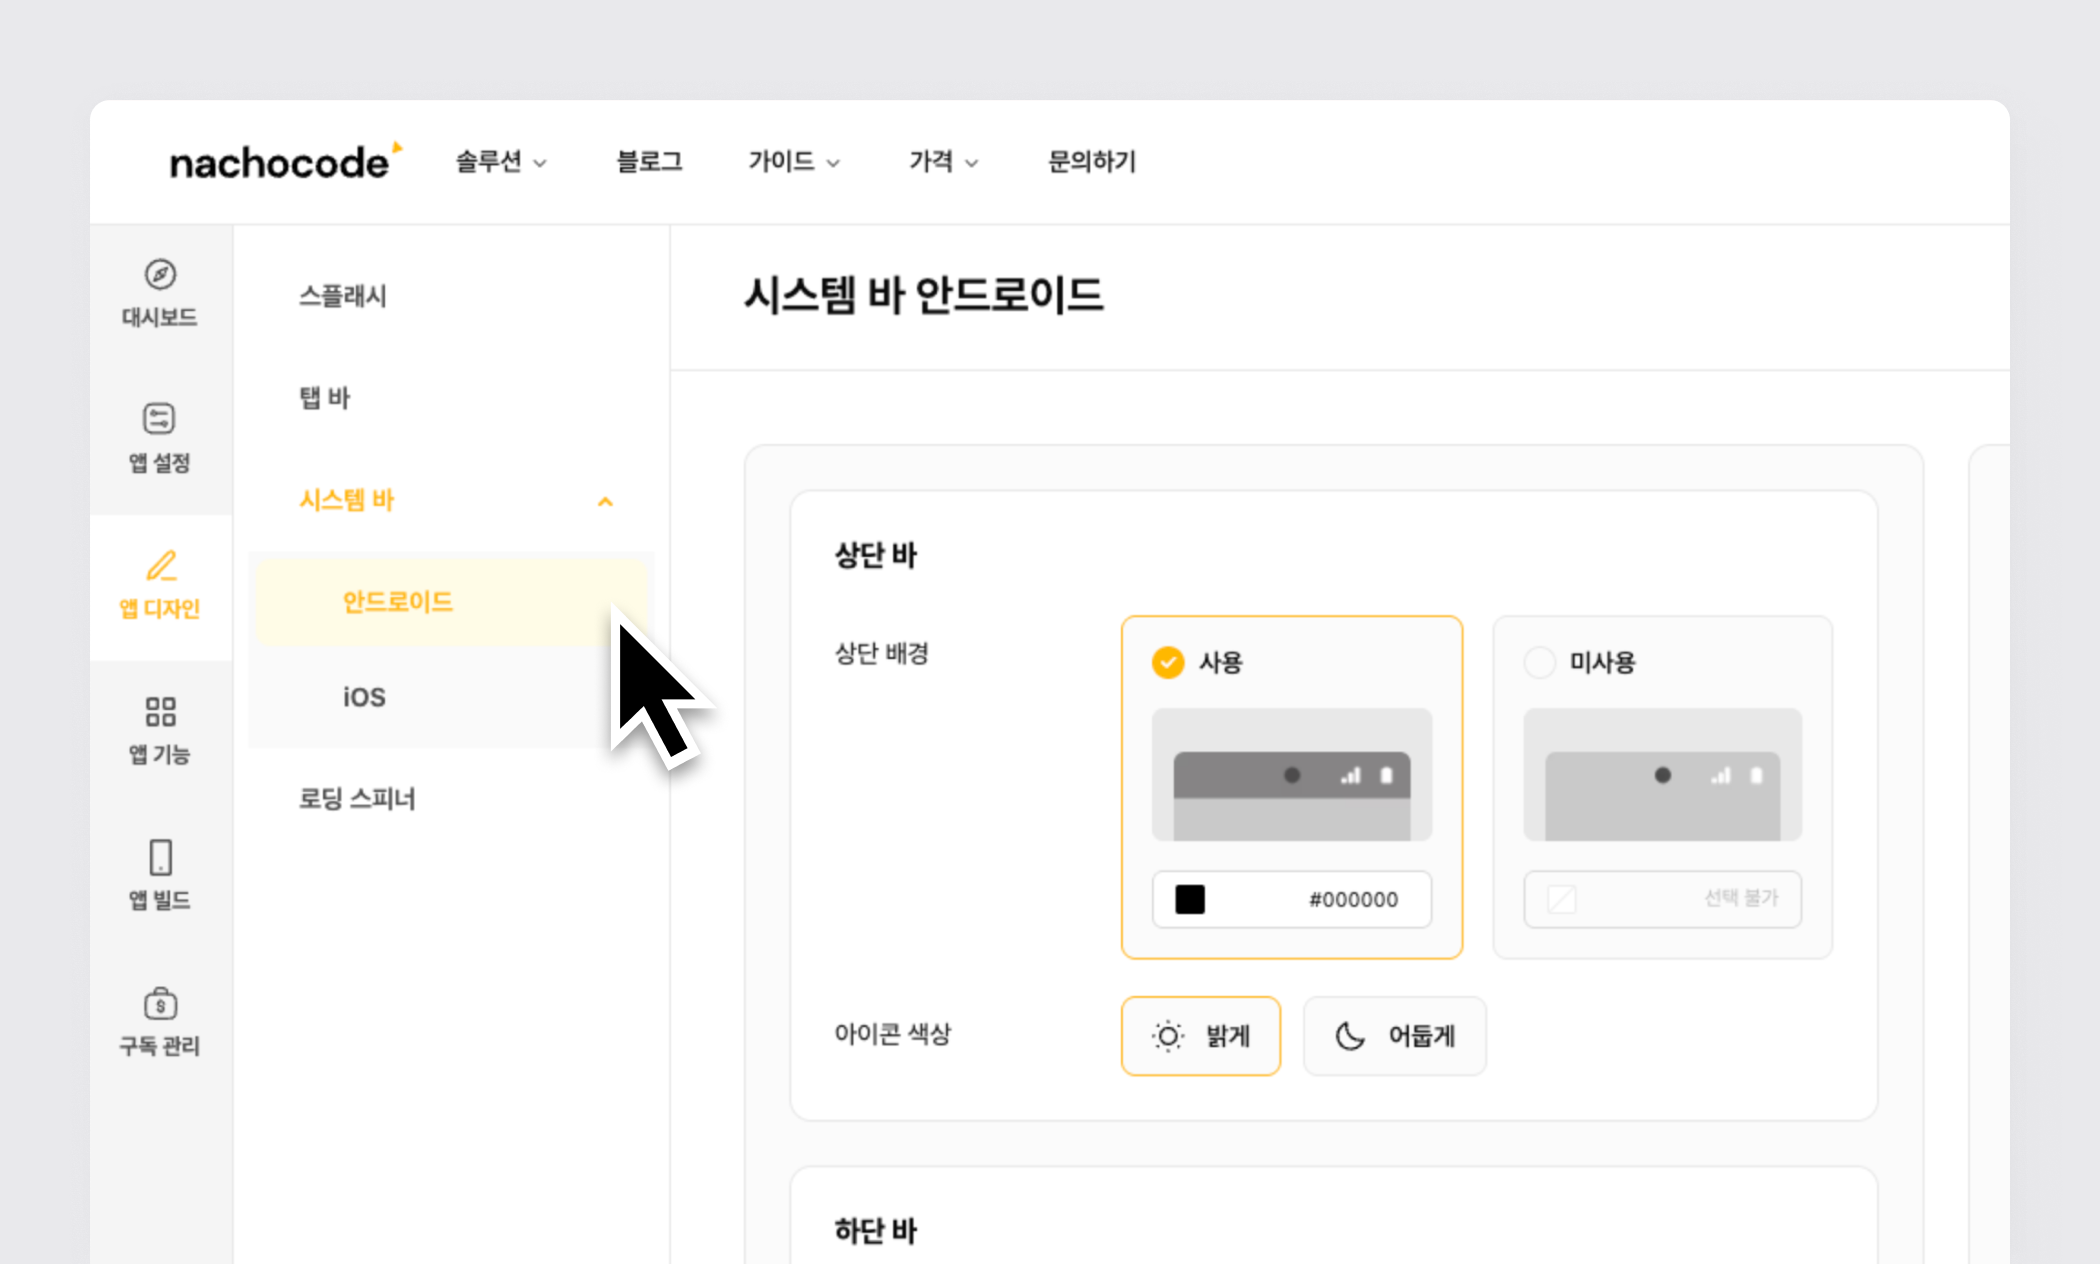Click the black #000000 color swatch

point(1190,899)
